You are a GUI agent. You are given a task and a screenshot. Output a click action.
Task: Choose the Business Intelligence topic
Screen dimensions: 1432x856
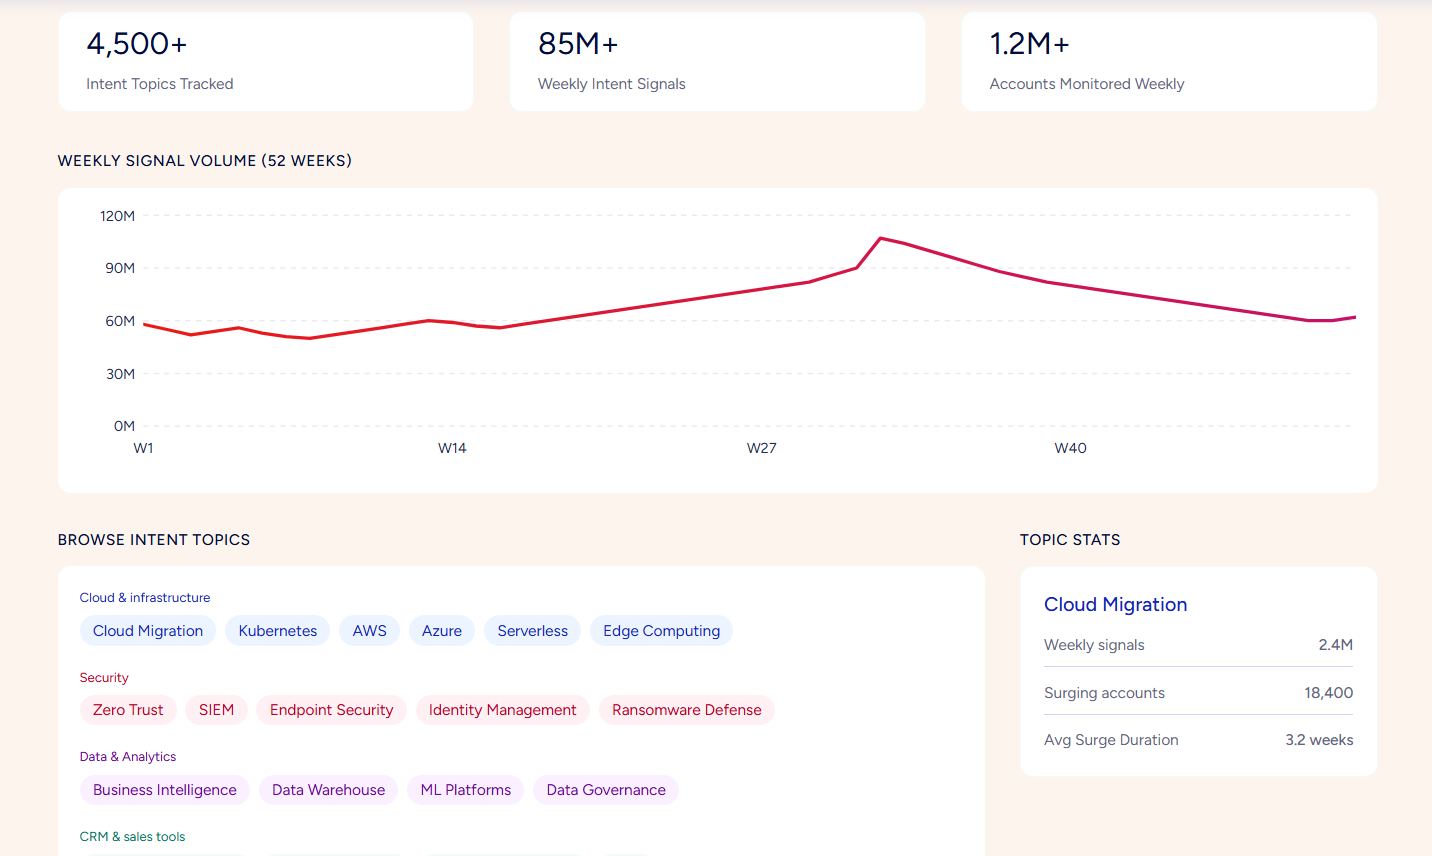click(x=165, y=790)
